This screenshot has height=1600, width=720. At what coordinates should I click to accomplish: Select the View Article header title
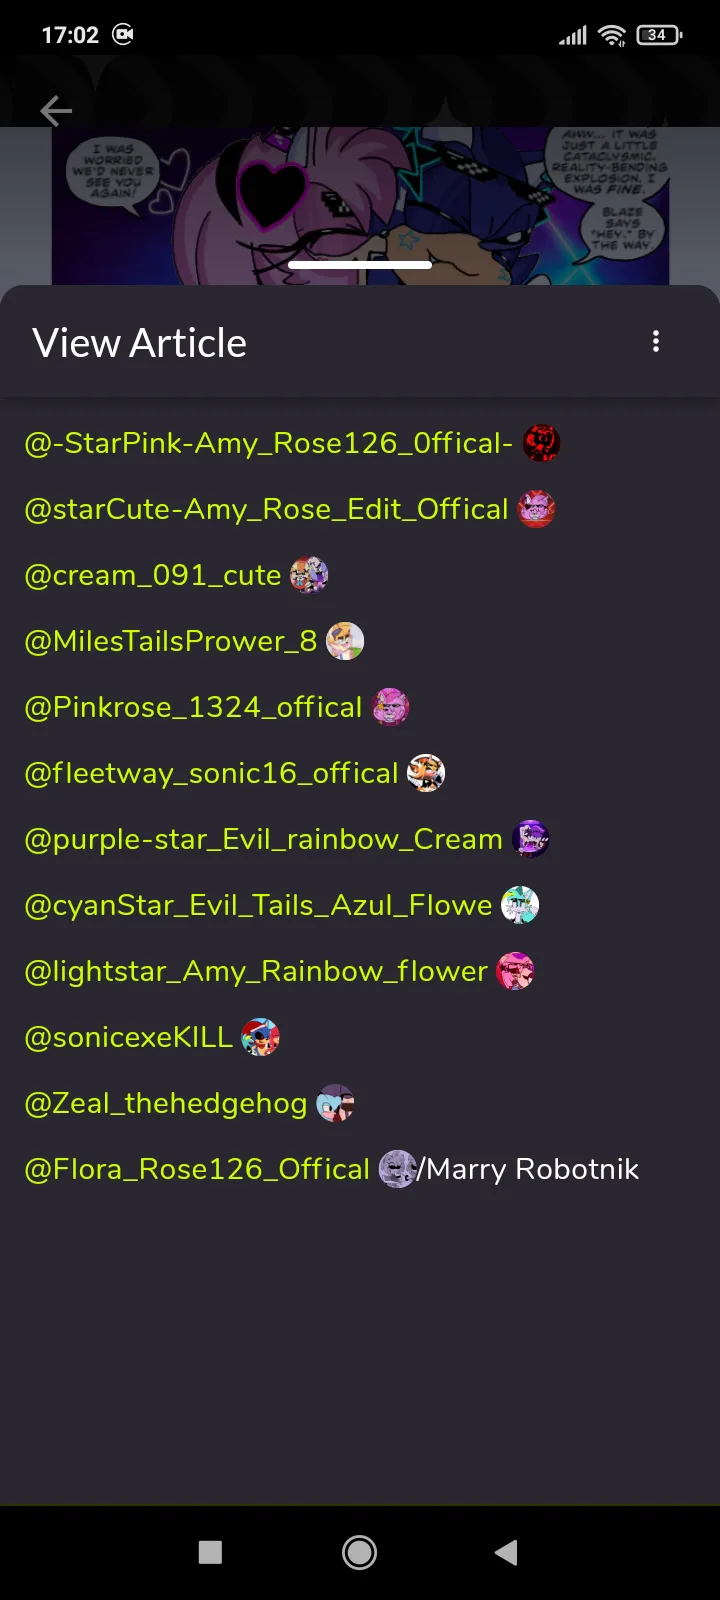tap(139, 343)
